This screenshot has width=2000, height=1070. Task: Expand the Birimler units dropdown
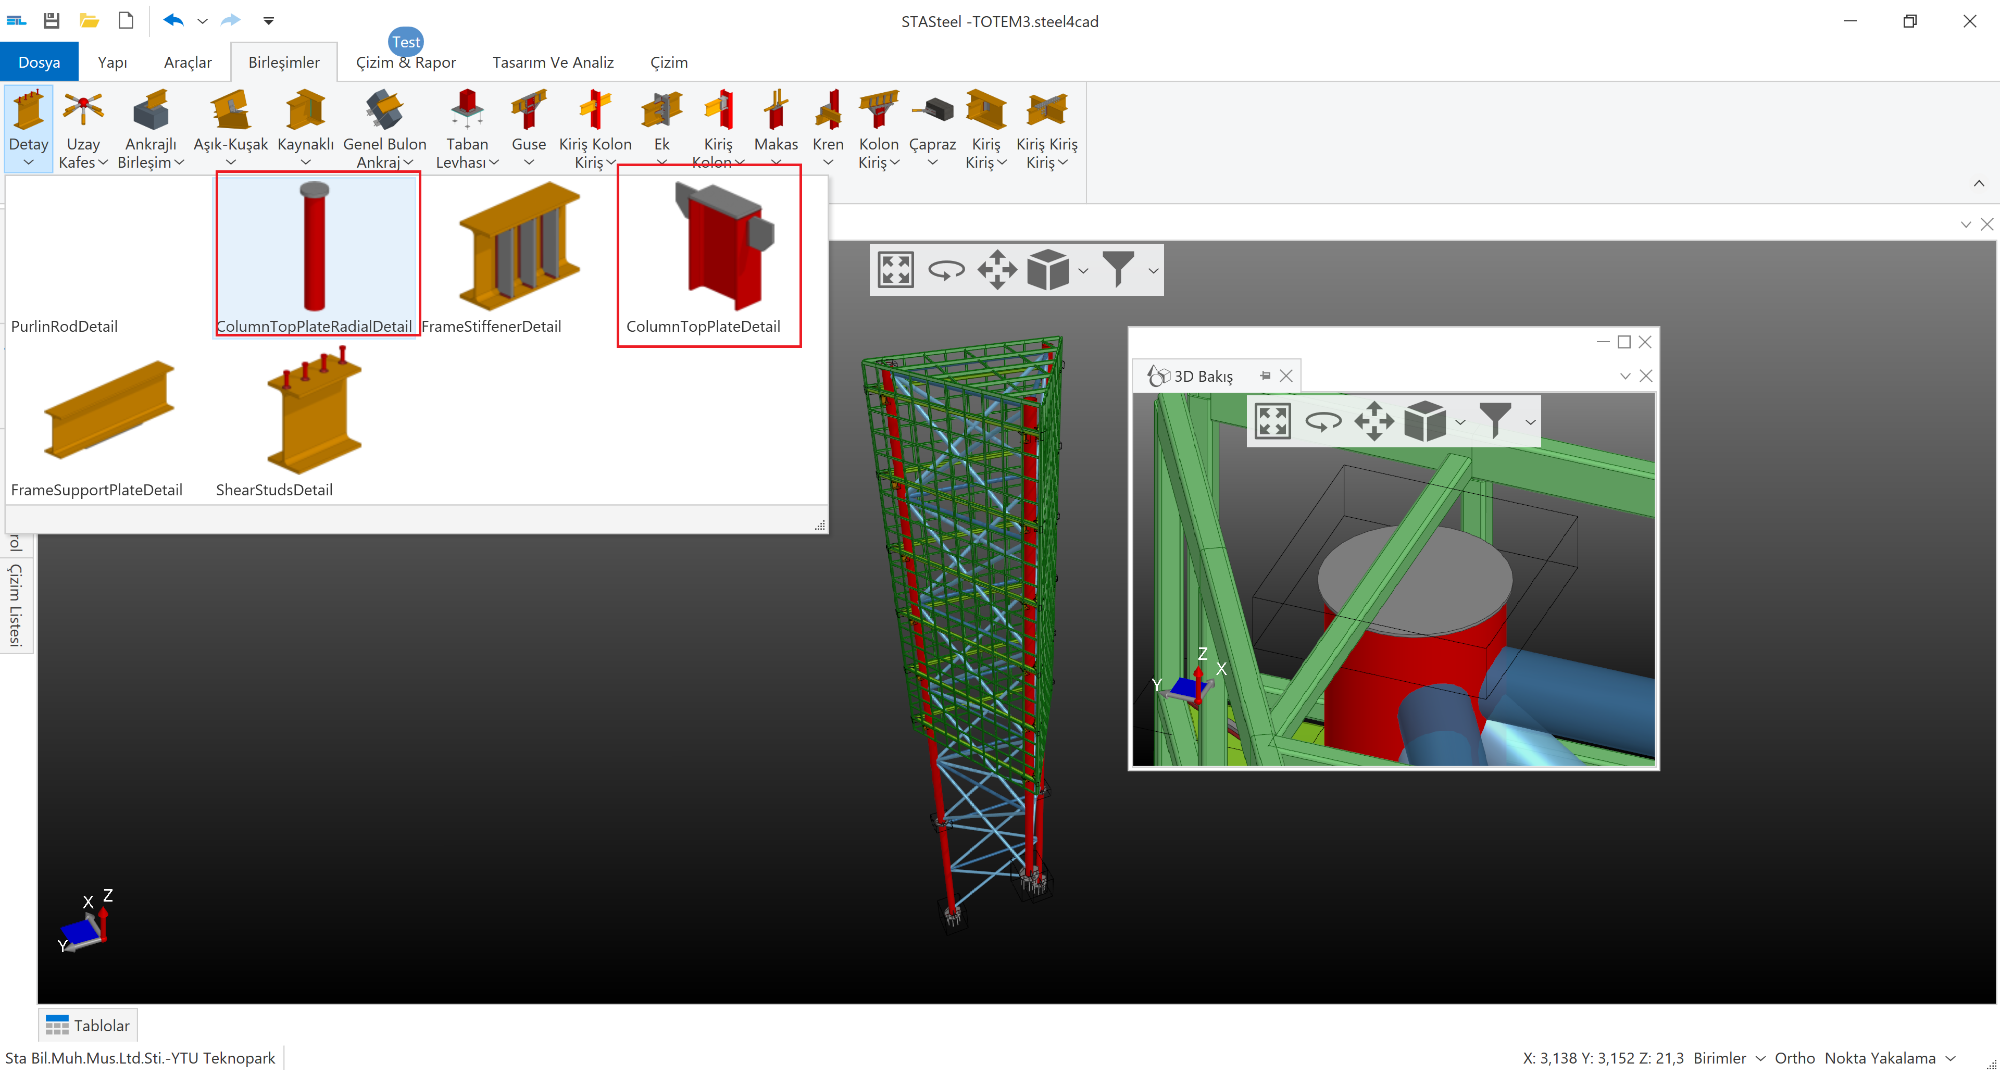tap(1760, 1058)
